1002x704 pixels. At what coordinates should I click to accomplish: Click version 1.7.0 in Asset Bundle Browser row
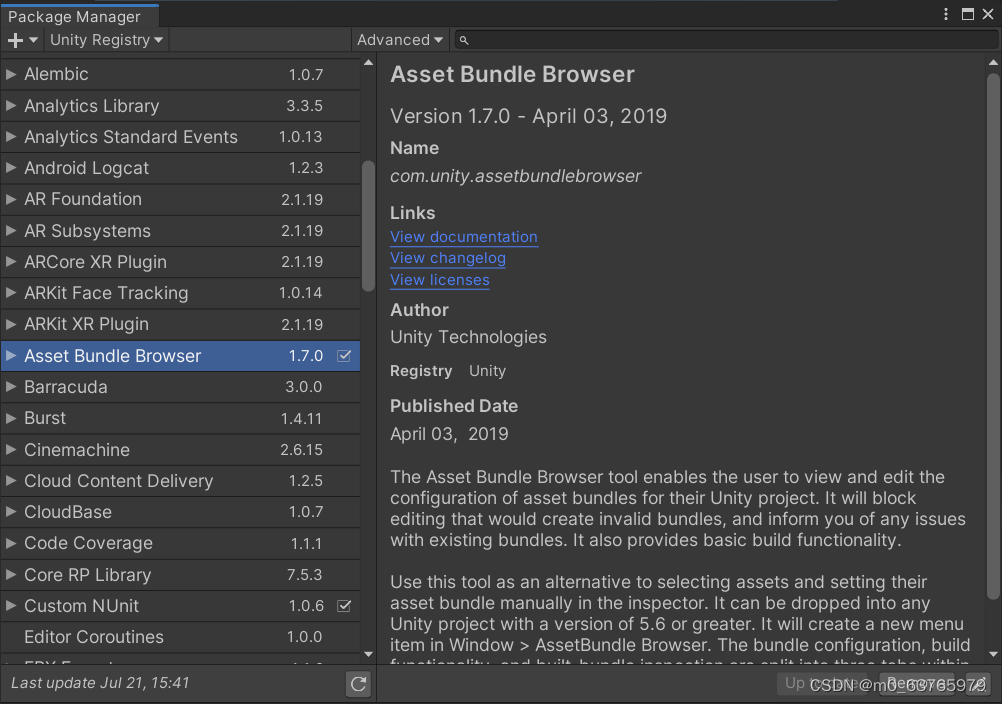pyautogui.click(x=305, y=356)
